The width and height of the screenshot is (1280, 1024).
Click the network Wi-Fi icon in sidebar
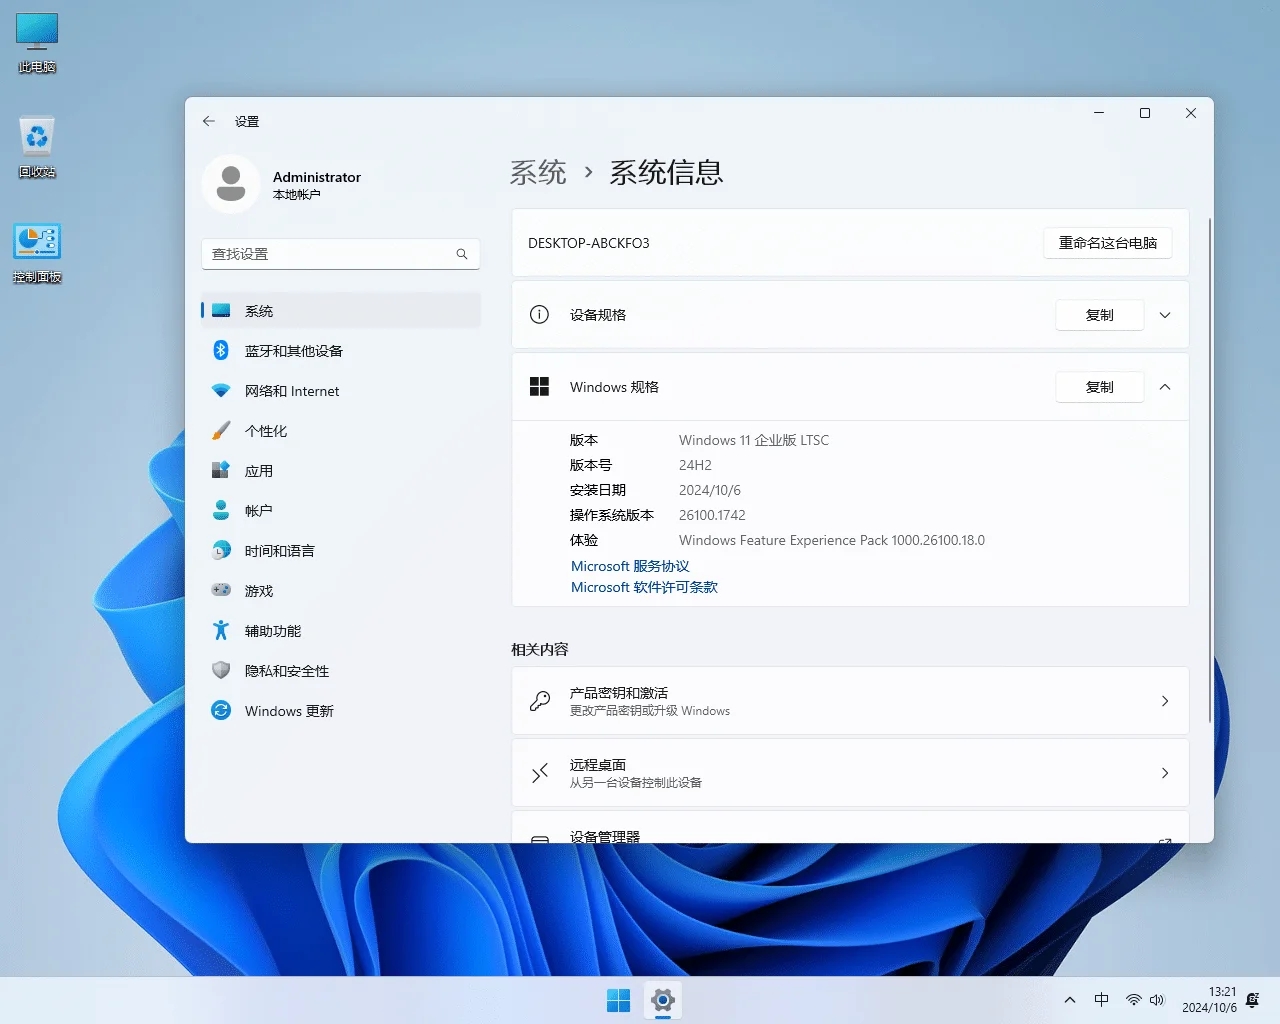click(221, 390)
